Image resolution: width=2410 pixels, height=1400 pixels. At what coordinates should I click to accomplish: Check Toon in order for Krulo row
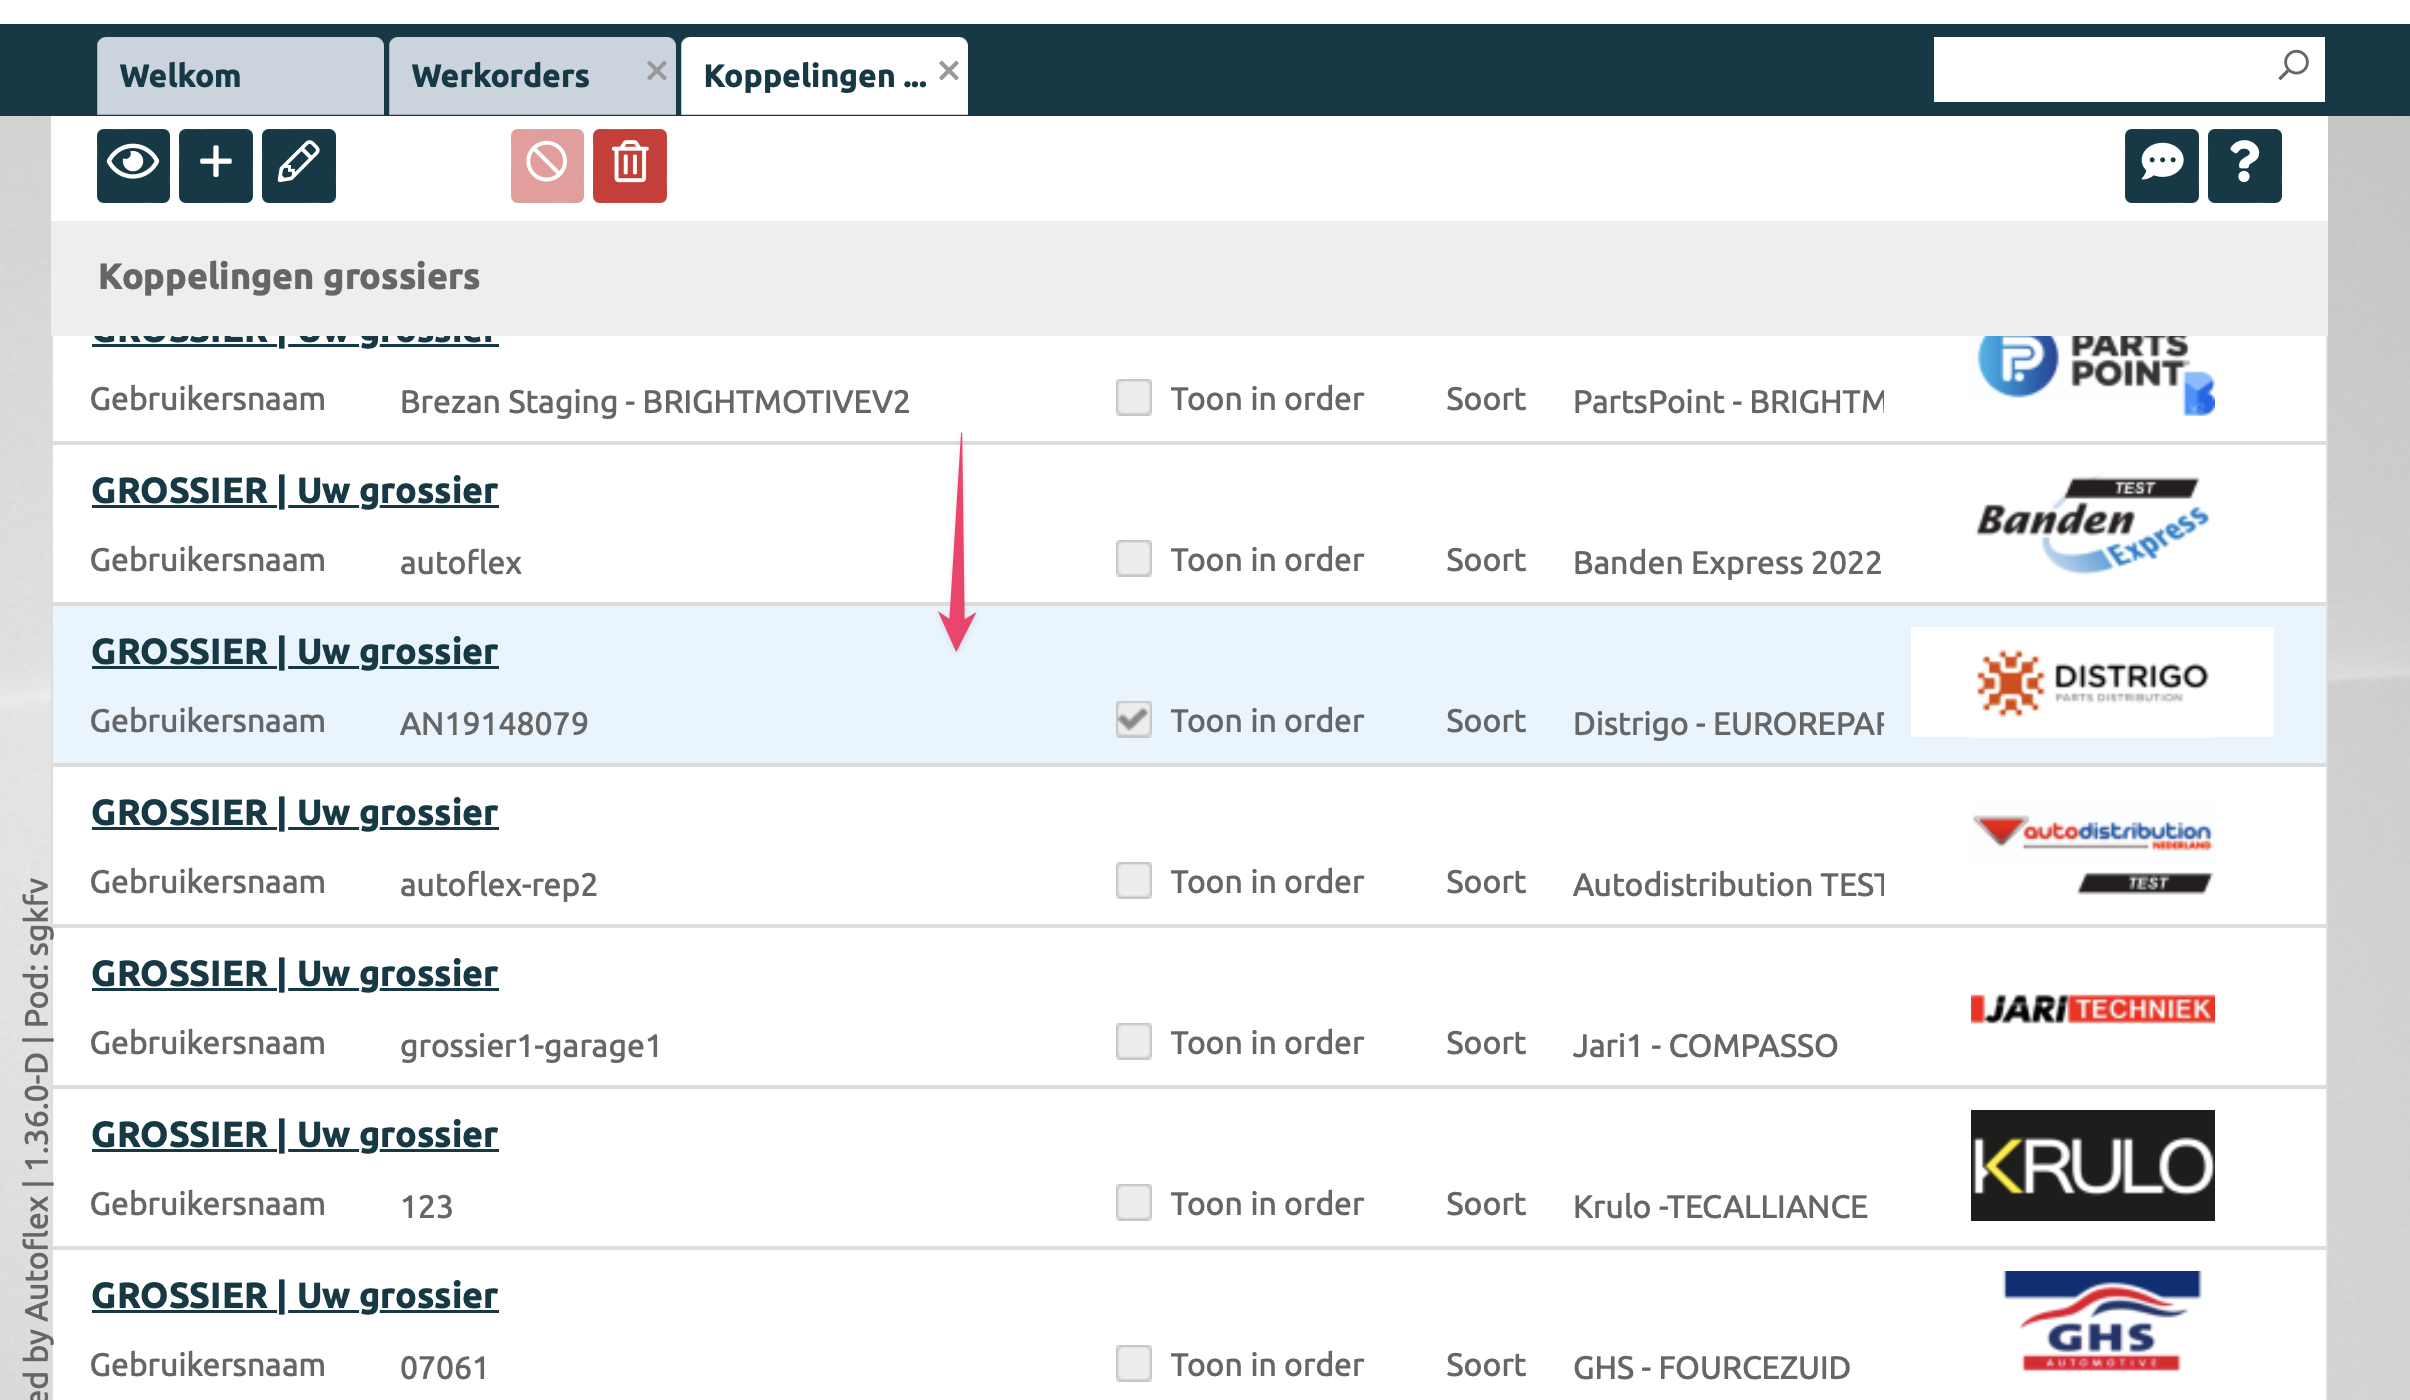click(x=1133, y=1203)
